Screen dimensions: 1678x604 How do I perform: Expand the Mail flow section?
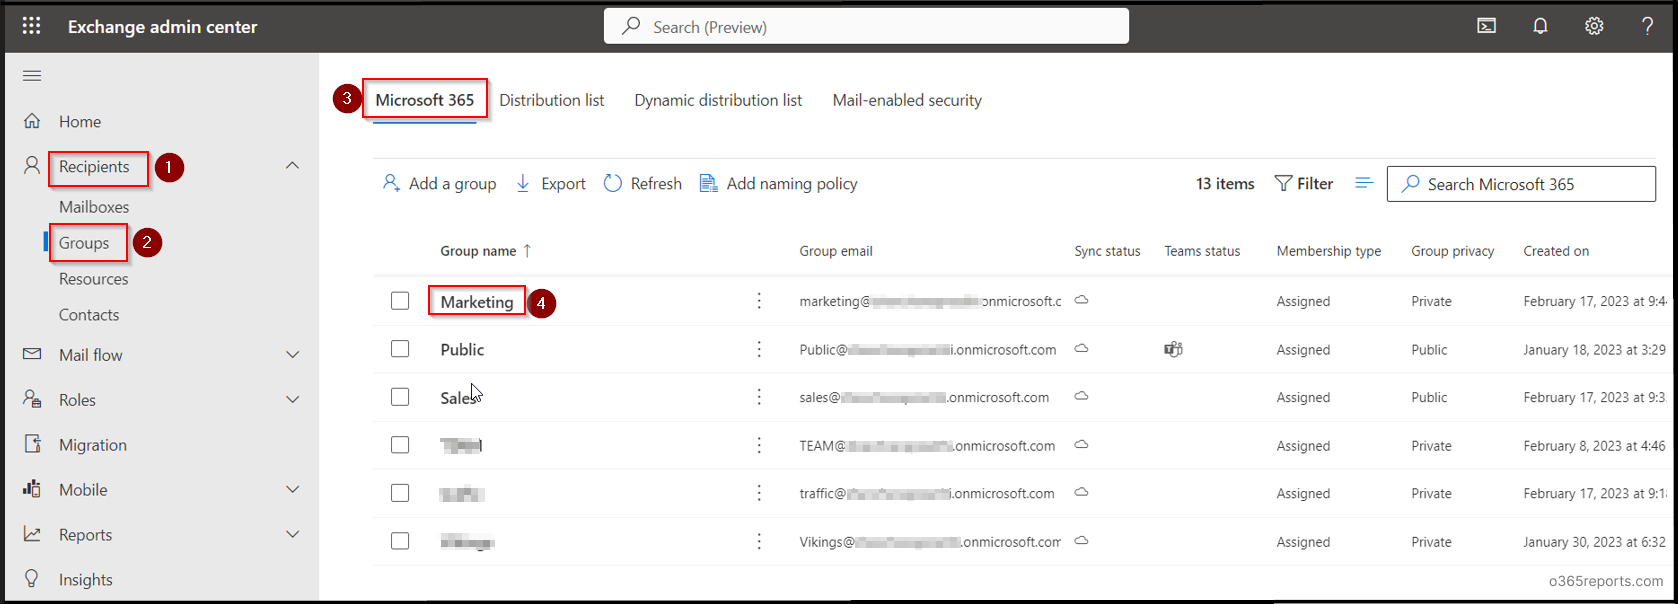tap(292, 355)
